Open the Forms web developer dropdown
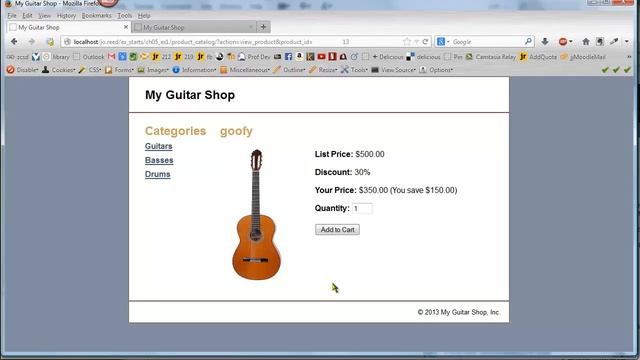The height and width of the screenshot is (360, 640). [x=119, y=70]
